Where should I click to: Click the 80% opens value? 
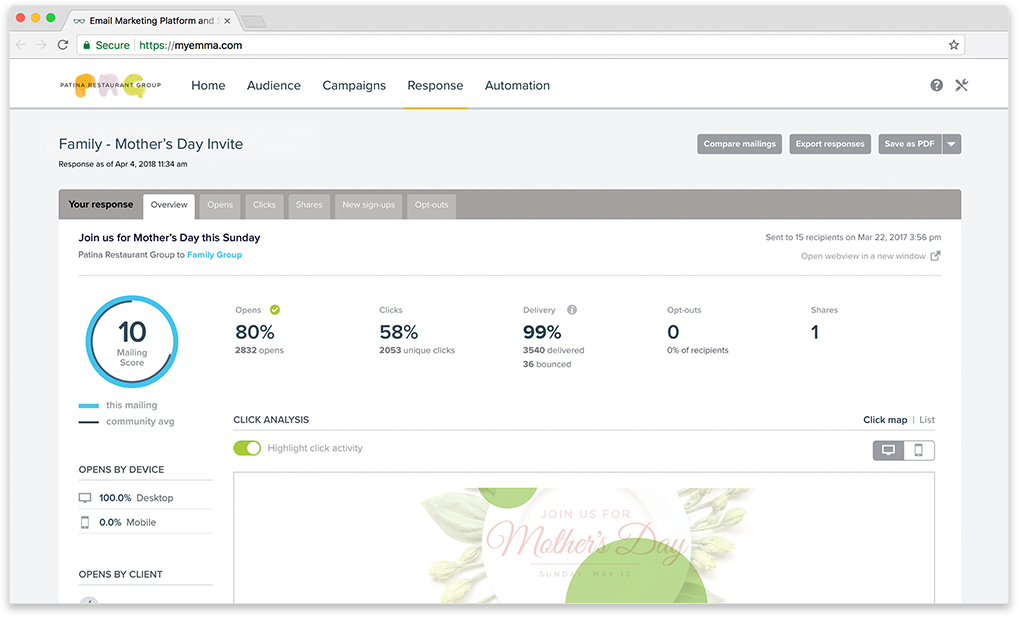coord(254,332)
